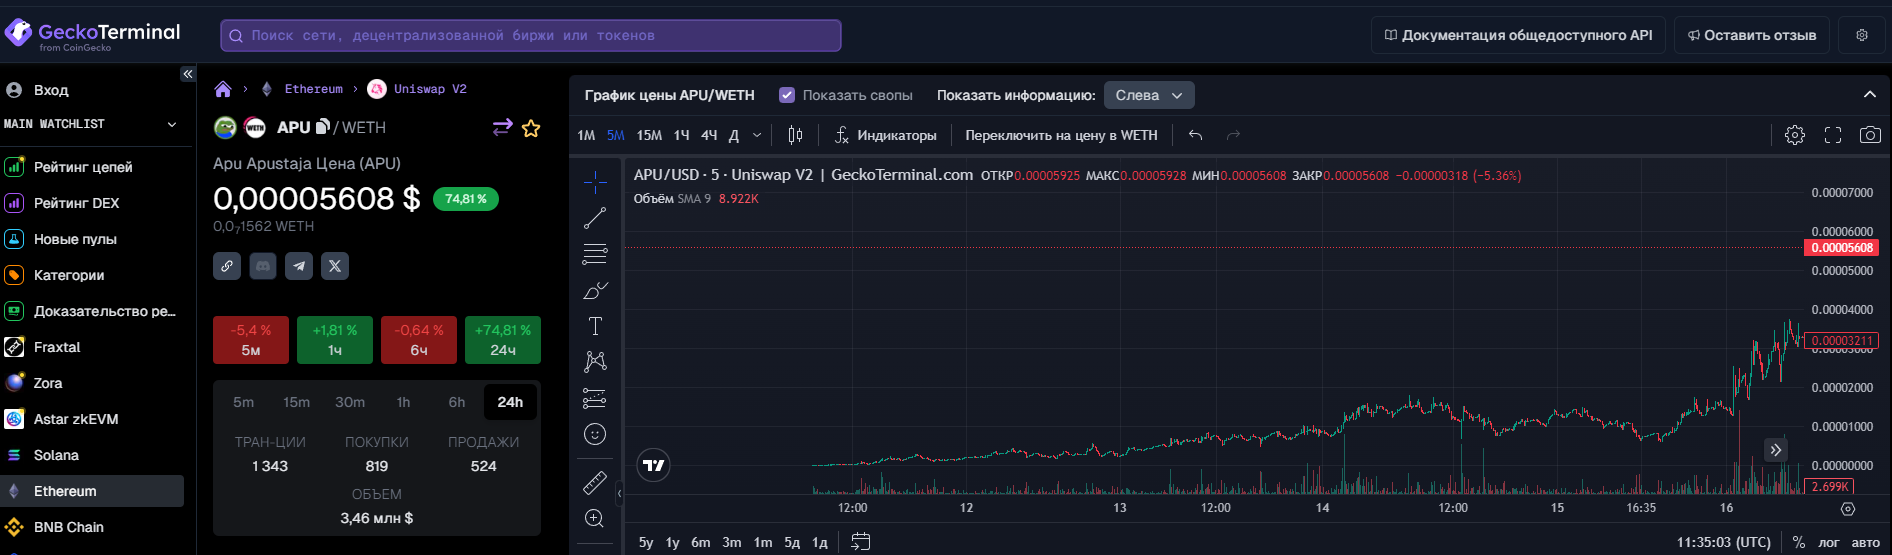Image resolution: width=1892 pixels, height=555 pixels.
Task: Select the 4Ч chart interval
Action: coord(709,135)
